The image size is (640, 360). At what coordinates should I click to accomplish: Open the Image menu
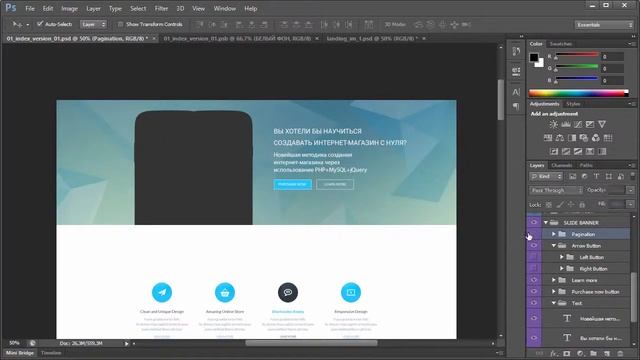point(69,8)
